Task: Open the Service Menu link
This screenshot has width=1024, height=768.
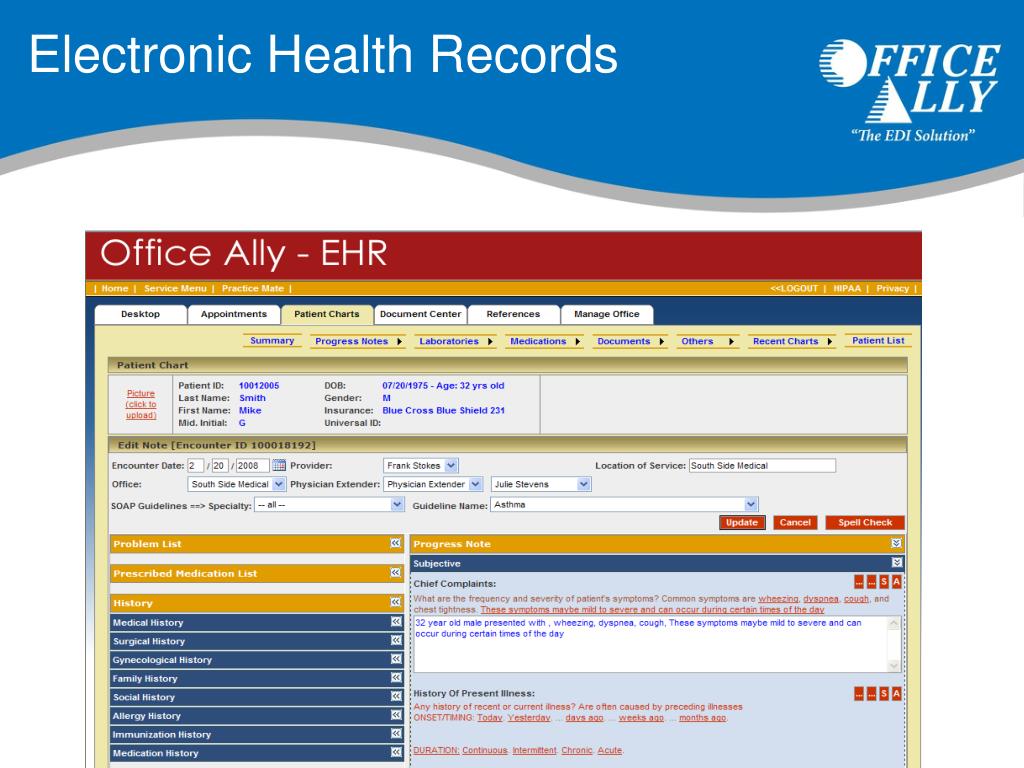Action: (175, 288)
